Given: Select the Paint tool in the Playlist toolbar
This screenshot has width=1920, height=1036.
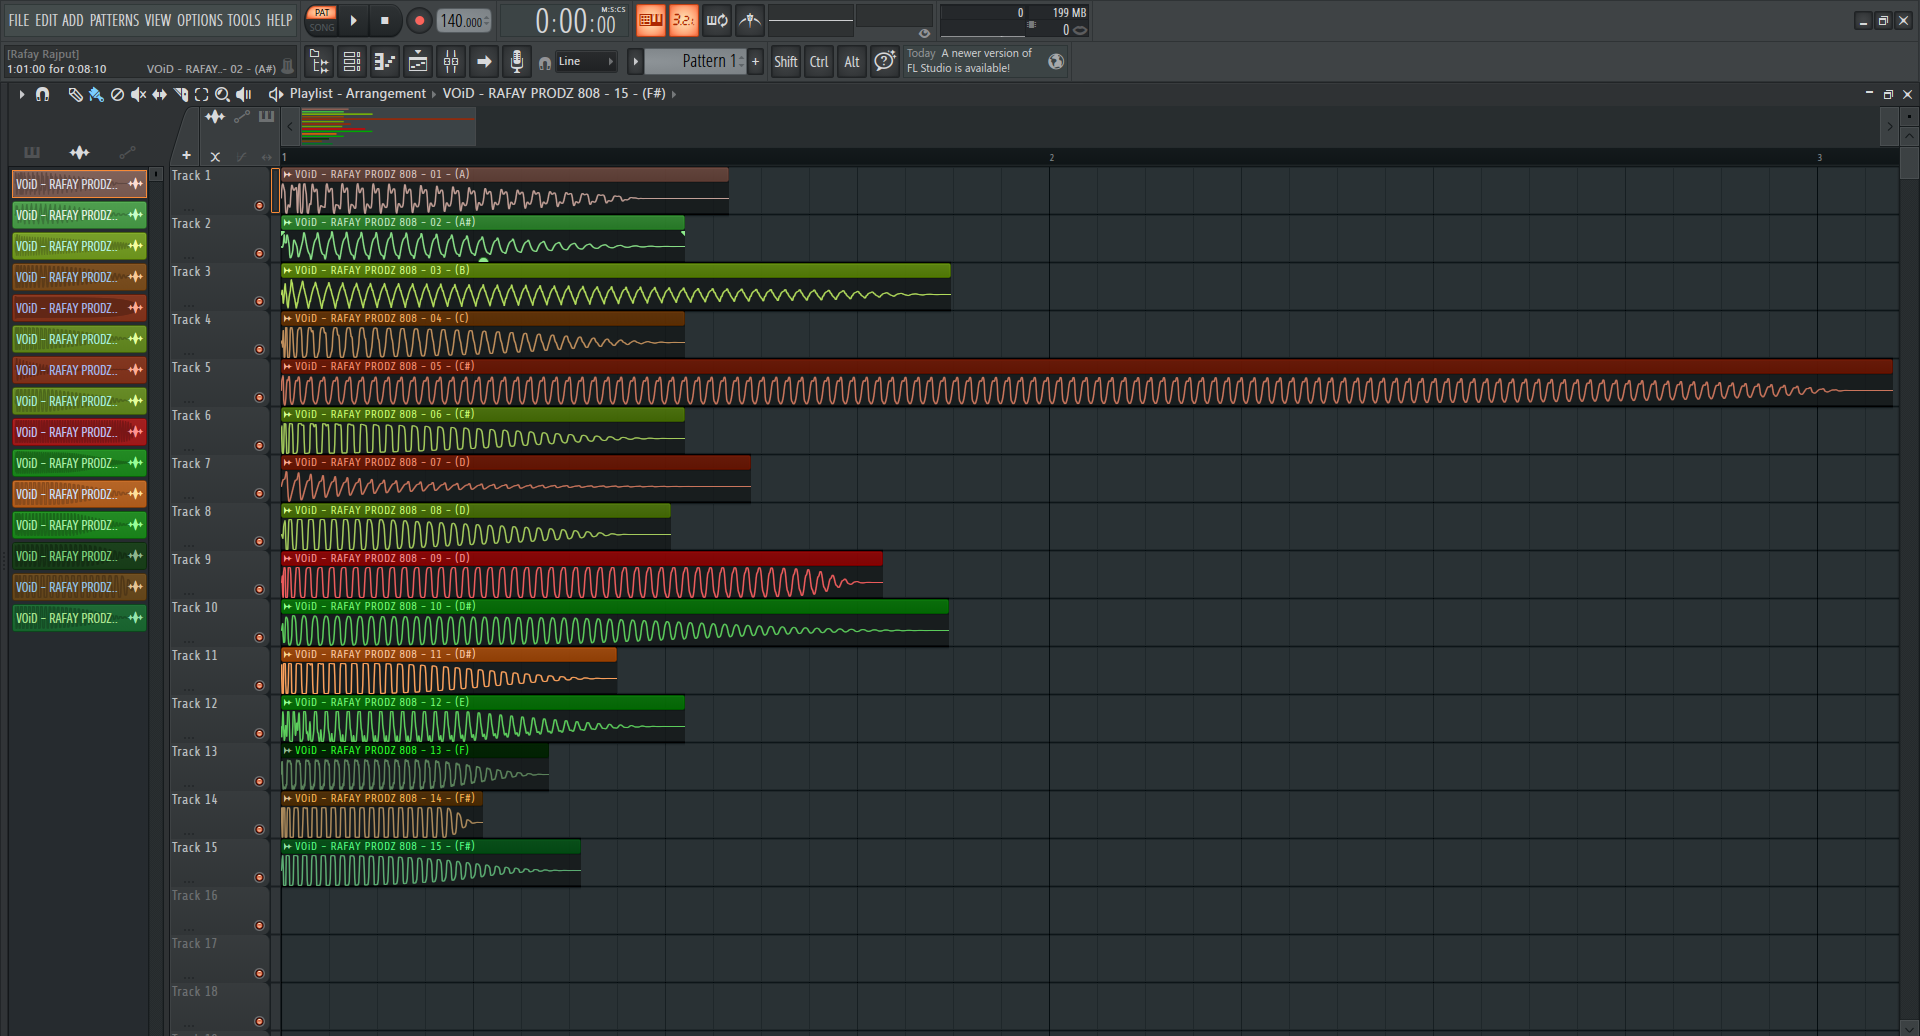Looking at the screenshot, I should pyautogui.click(x=96, y=94).
